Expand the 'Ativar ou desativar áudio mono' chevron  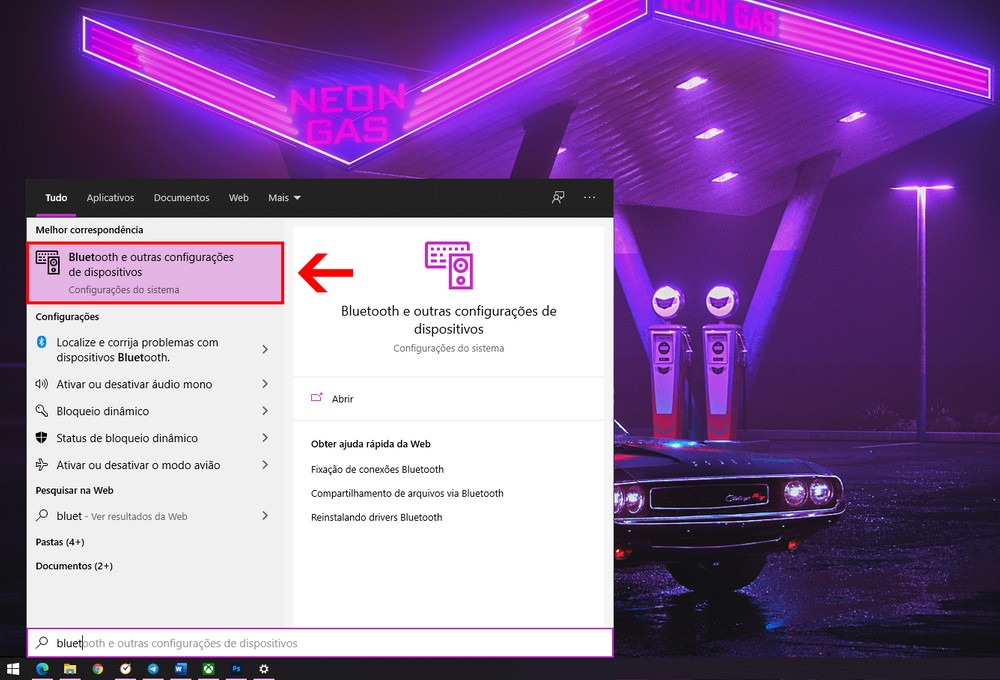[265, 384]
